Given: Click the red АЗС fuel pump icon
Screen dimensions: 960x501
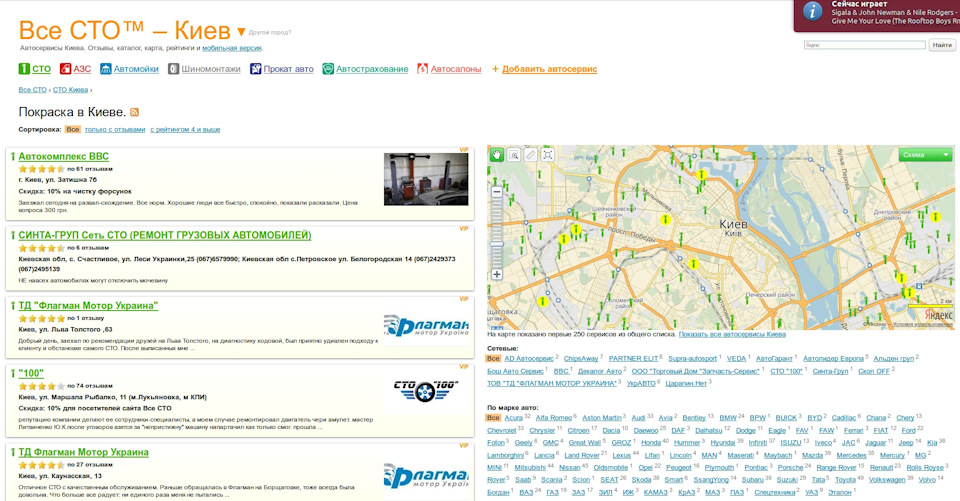Looking at the screenshot, I should (x=66, y=69).
